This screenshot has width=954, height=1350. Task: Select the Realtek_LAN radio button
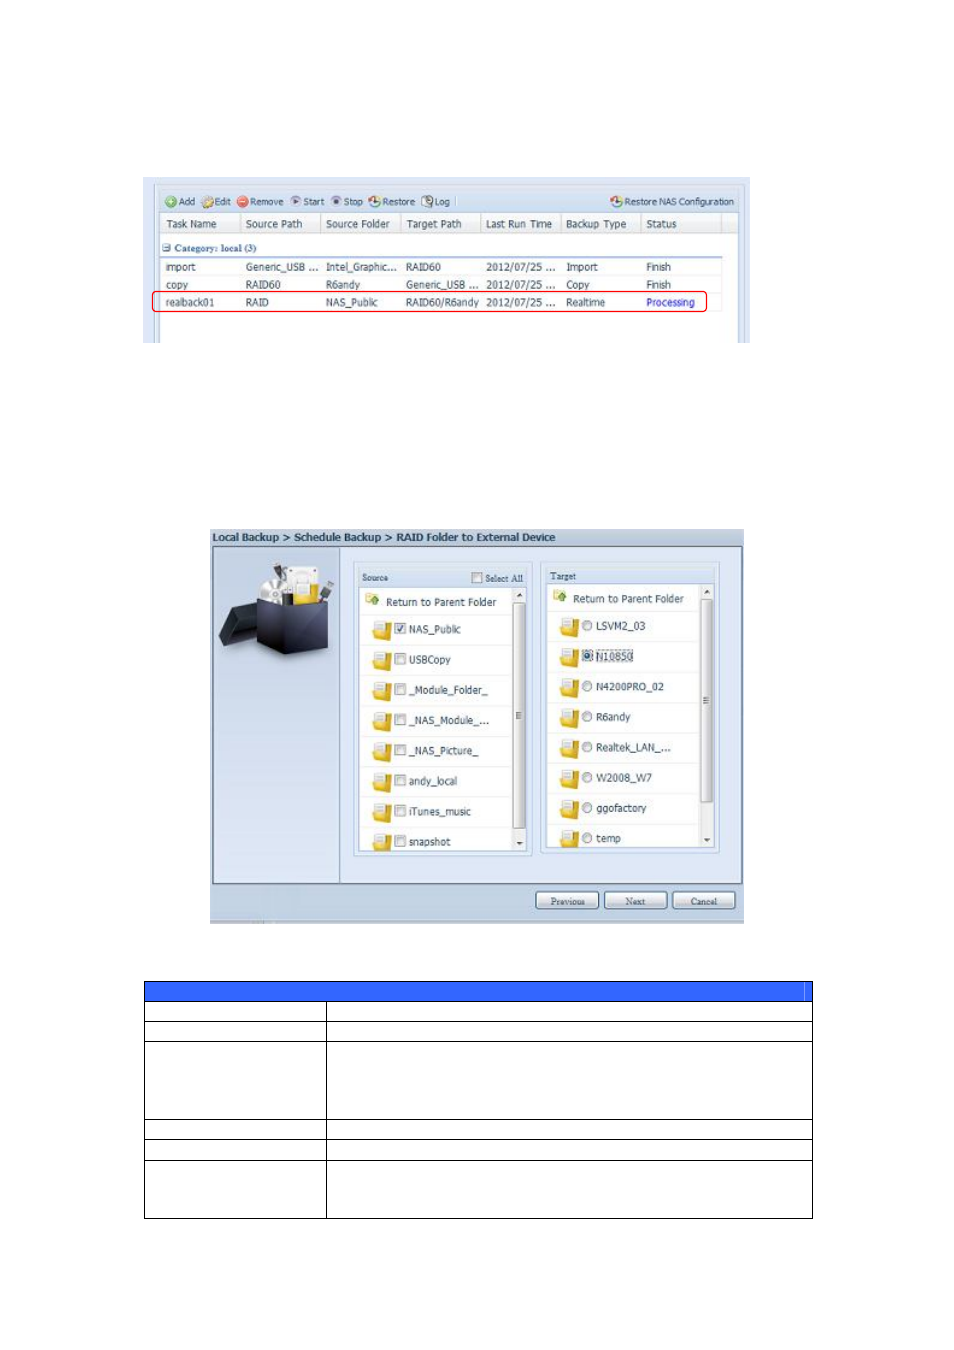[587, 747]
